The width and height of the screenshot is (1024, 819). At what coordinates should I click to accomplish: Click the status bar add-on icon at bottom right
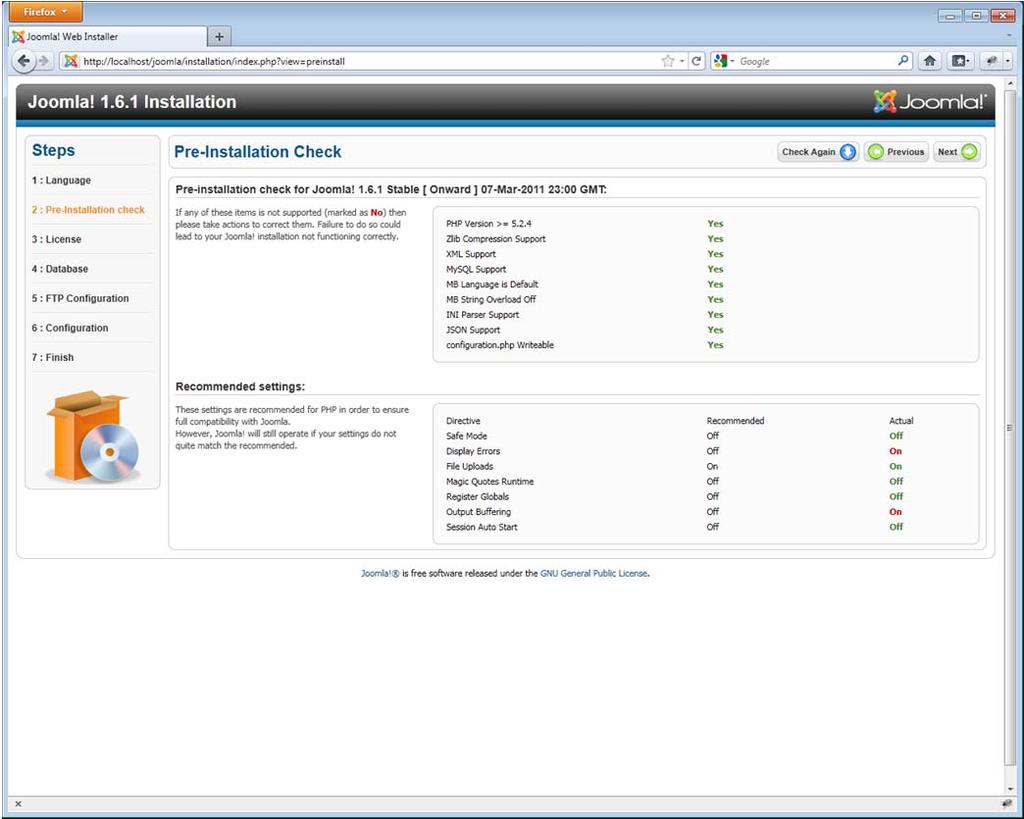click(x=1006, y=803)
